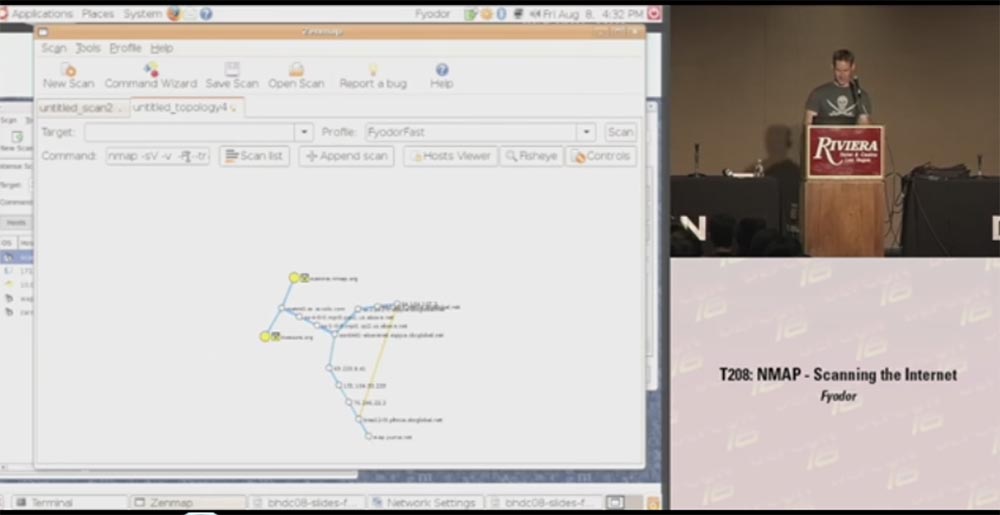Image resolution: width=1000 pixels, height=515 pixels.
Task: Click the update notifier tray icon
Action: (x=471, y=13)
